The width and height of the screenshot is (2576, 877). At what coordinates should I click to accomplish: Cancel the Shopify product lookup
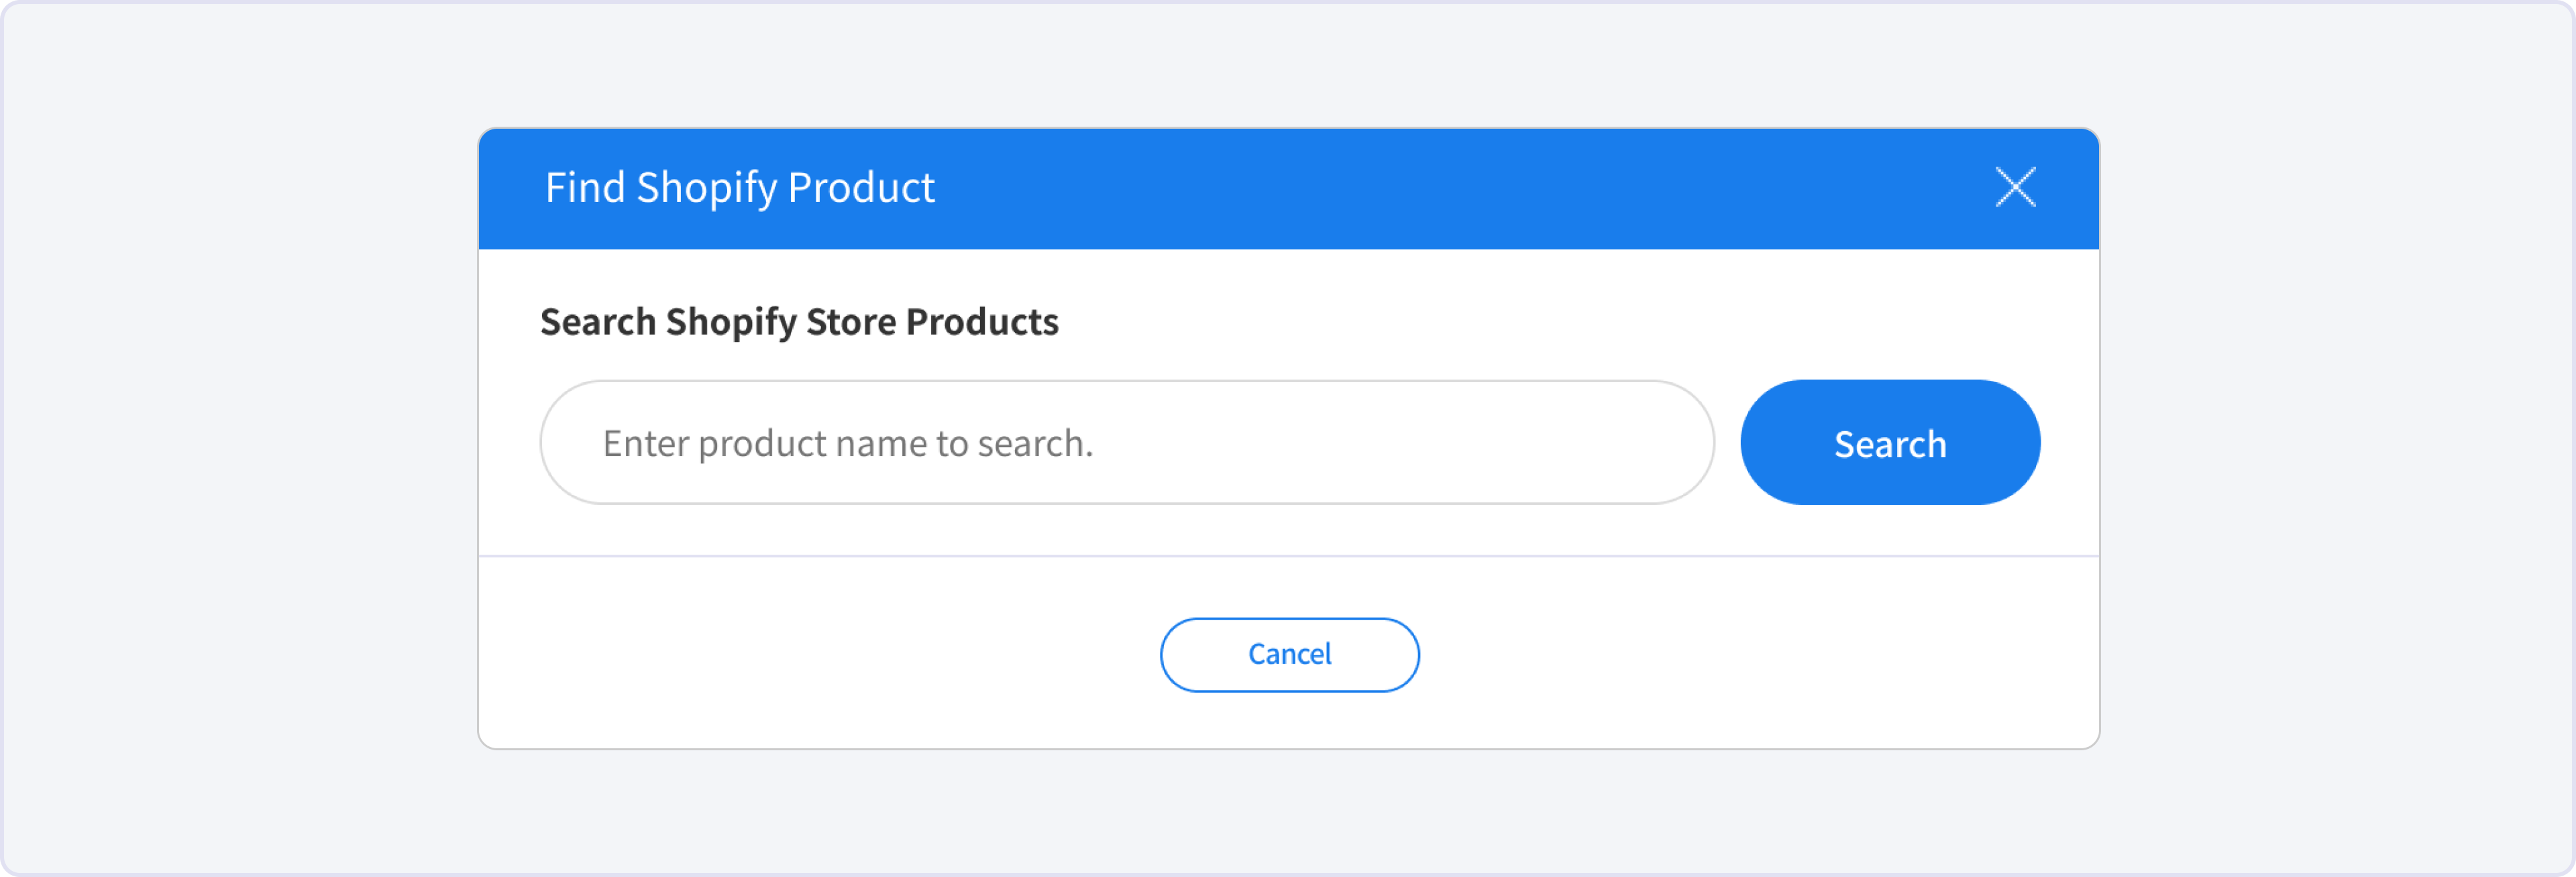1289,654
